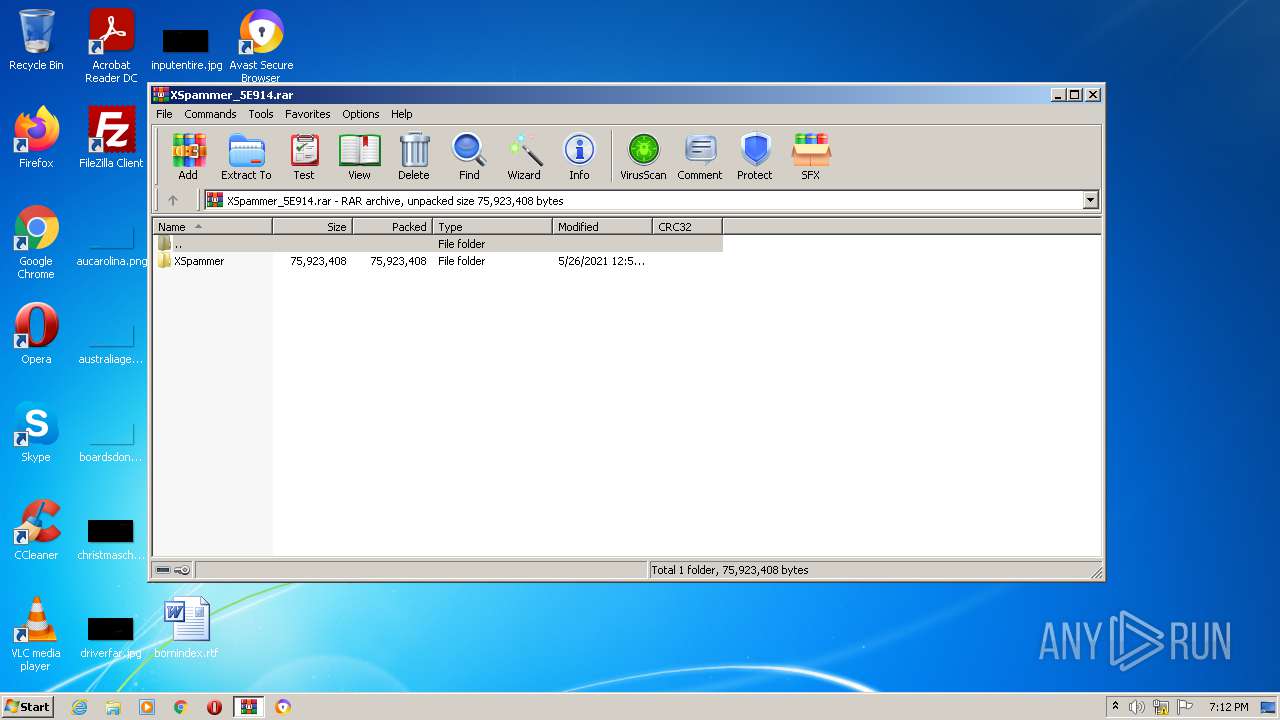
Task: Sort by Name column header
Action: point(212,227)
